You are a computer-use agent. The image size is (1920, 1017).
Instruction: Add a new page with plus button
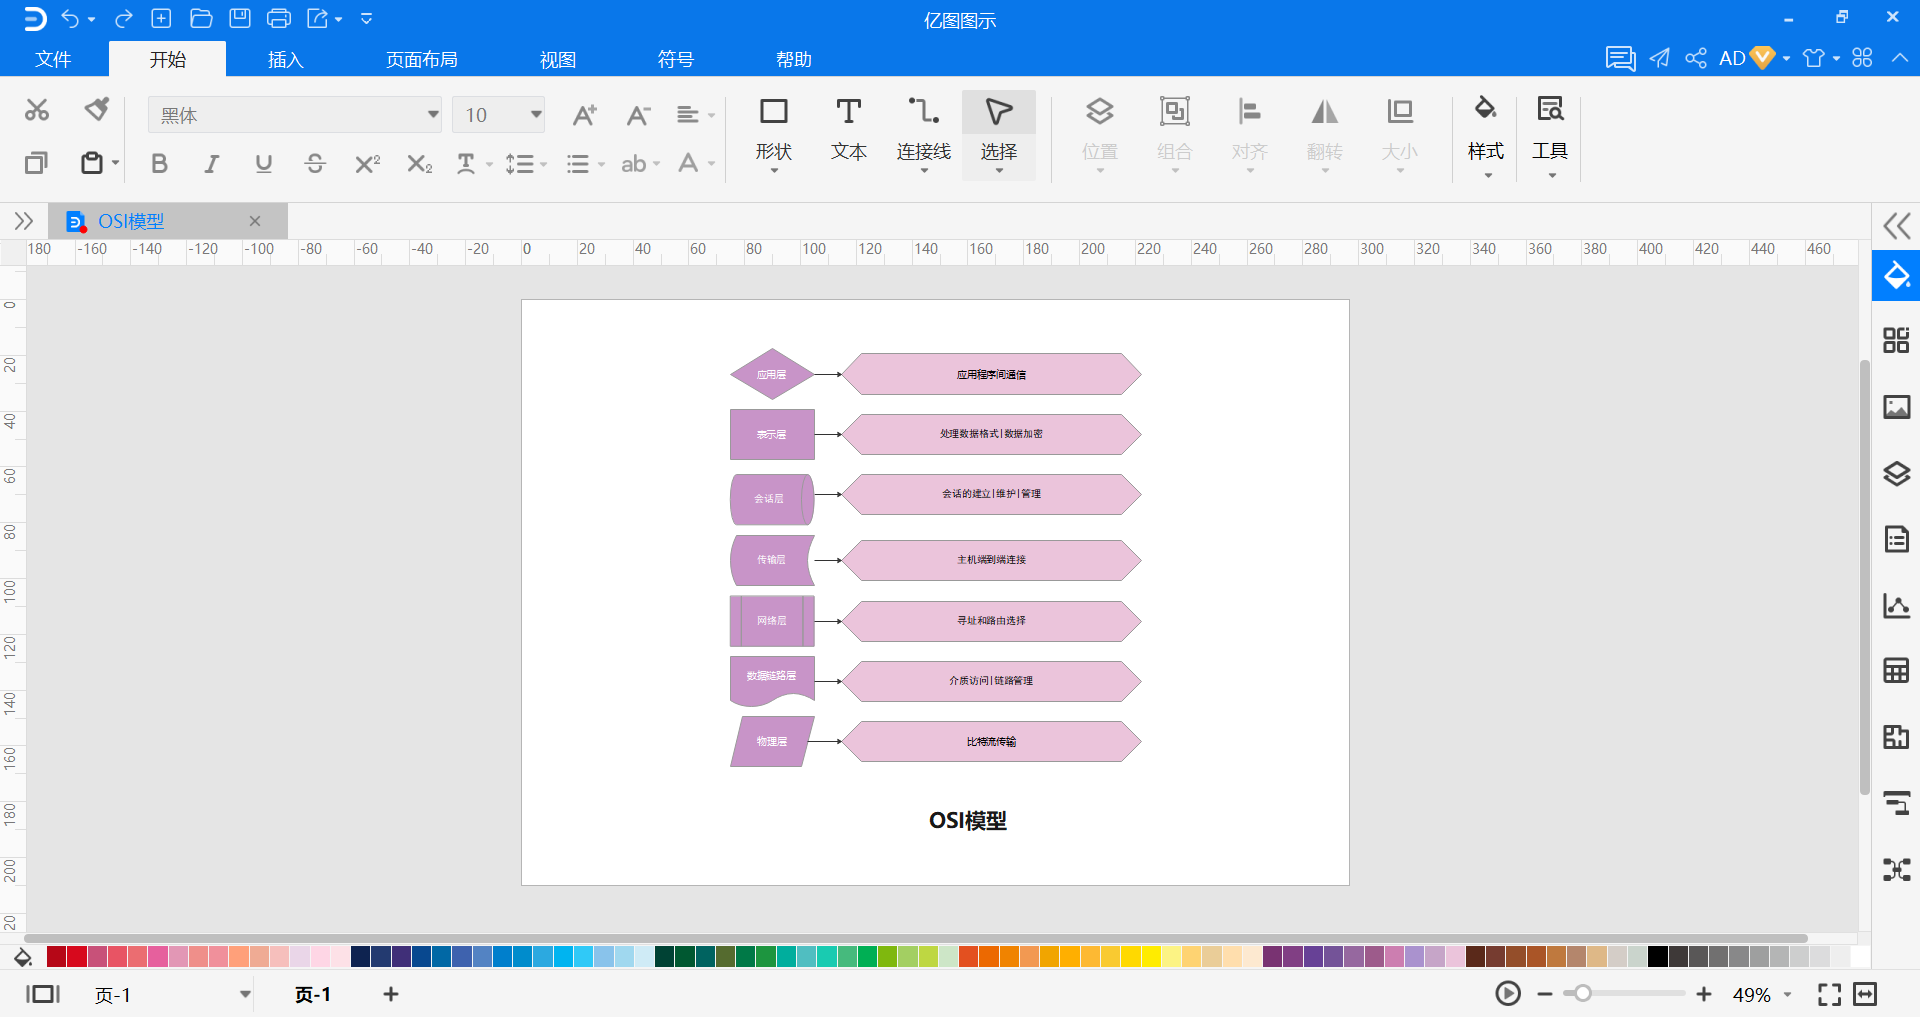point(391,994)
